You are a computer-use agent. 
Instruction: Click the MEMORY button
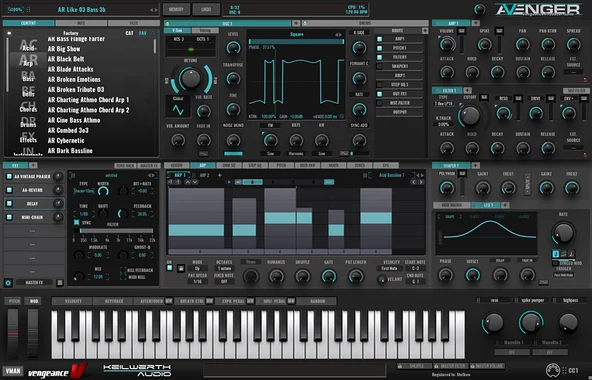tap(176, 9)
